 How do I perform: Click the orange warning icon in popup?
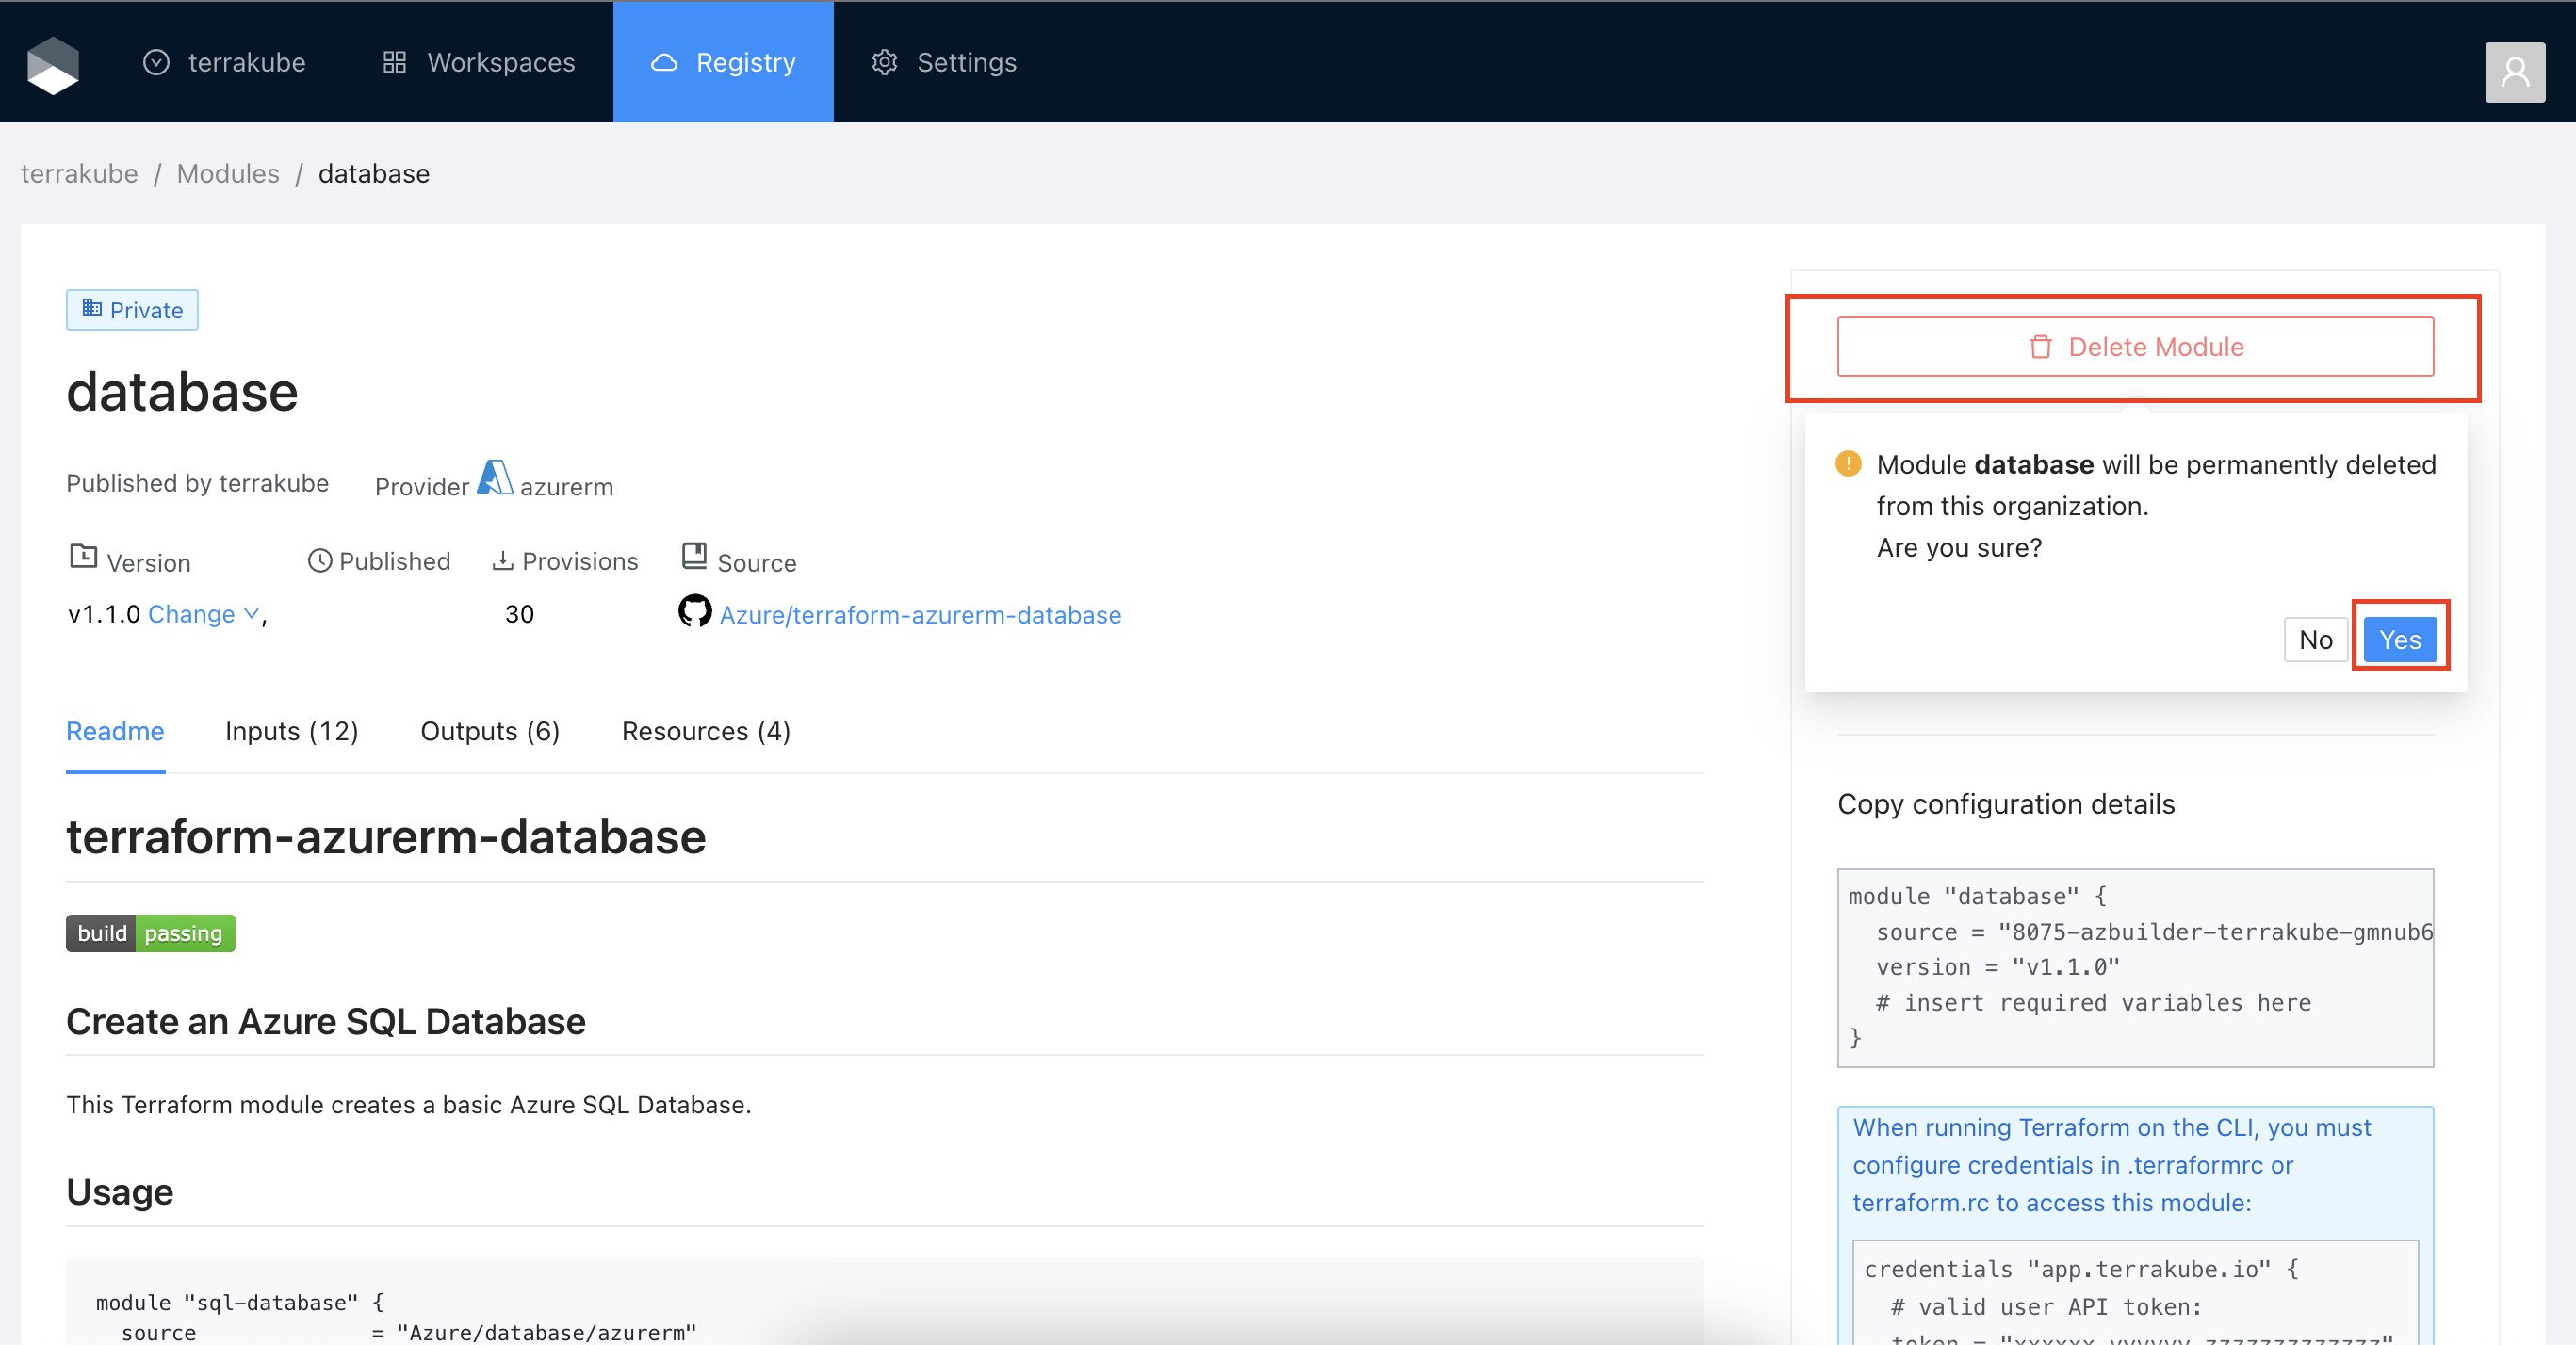(x=1848, y=464)
